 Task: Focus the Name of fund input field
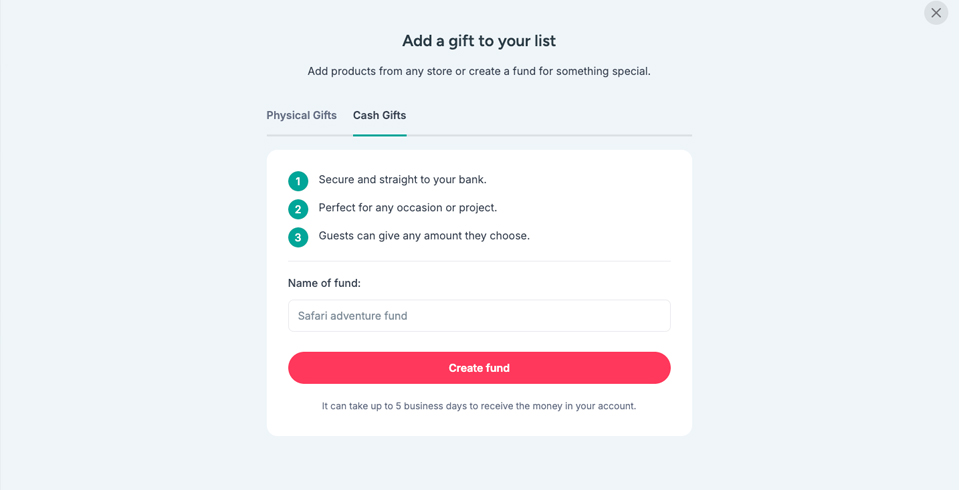(x=479, y=316)
